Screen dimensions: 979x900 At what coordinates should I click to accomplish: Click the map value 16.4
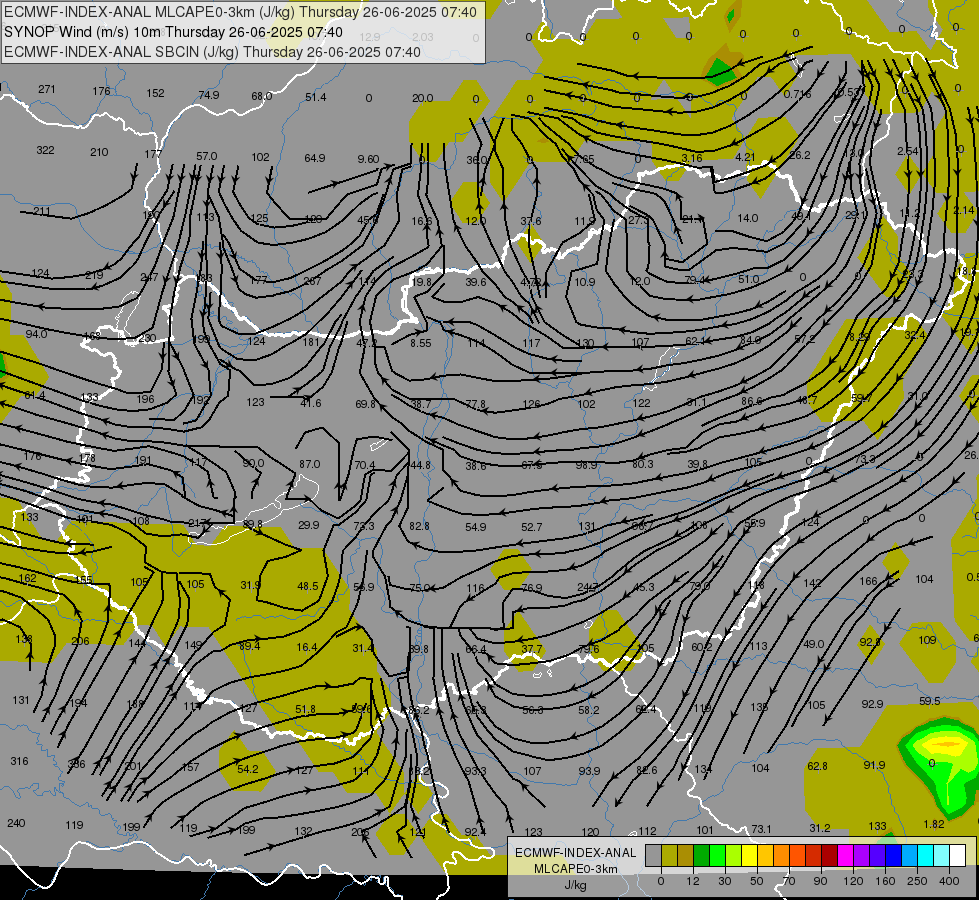pos(307,648)
